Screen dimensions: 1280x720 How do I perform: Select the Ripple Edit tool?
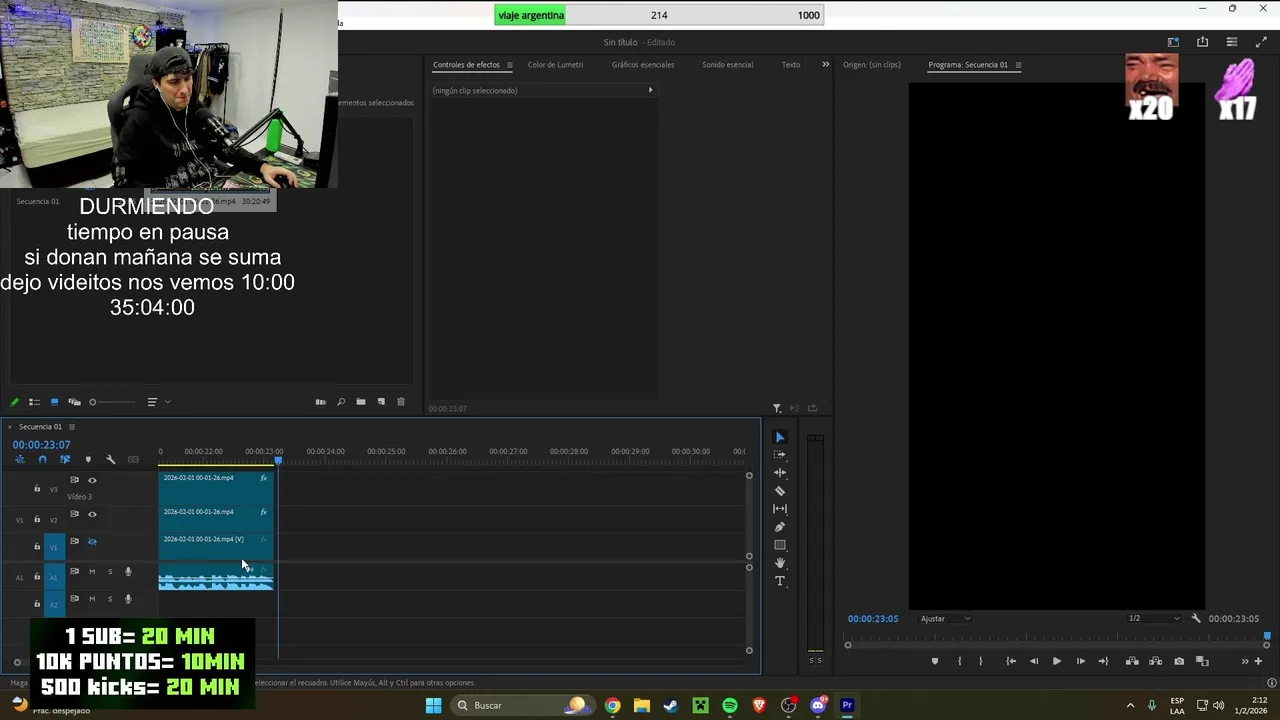pos(780,473)
